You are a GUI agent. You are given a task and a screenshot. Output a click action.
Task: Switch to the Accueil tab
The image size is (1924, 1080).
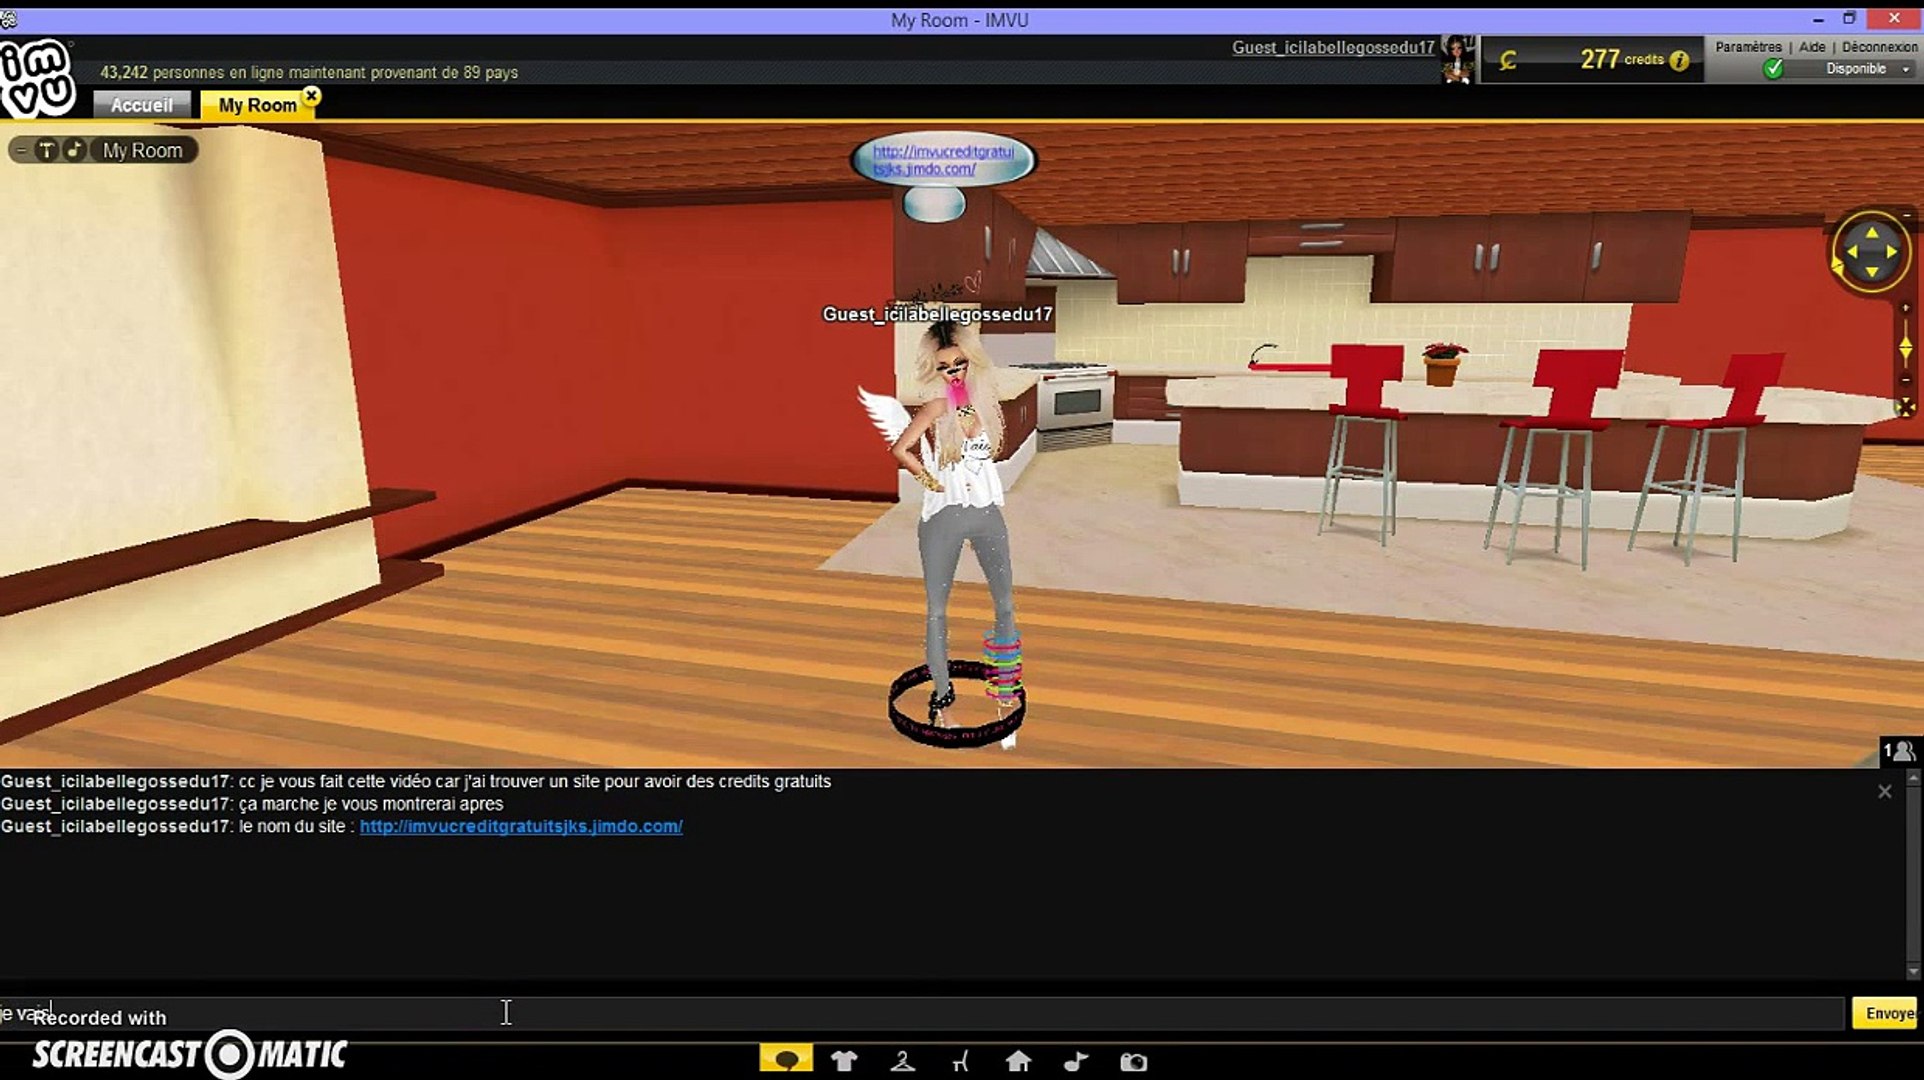coord(141,105)
